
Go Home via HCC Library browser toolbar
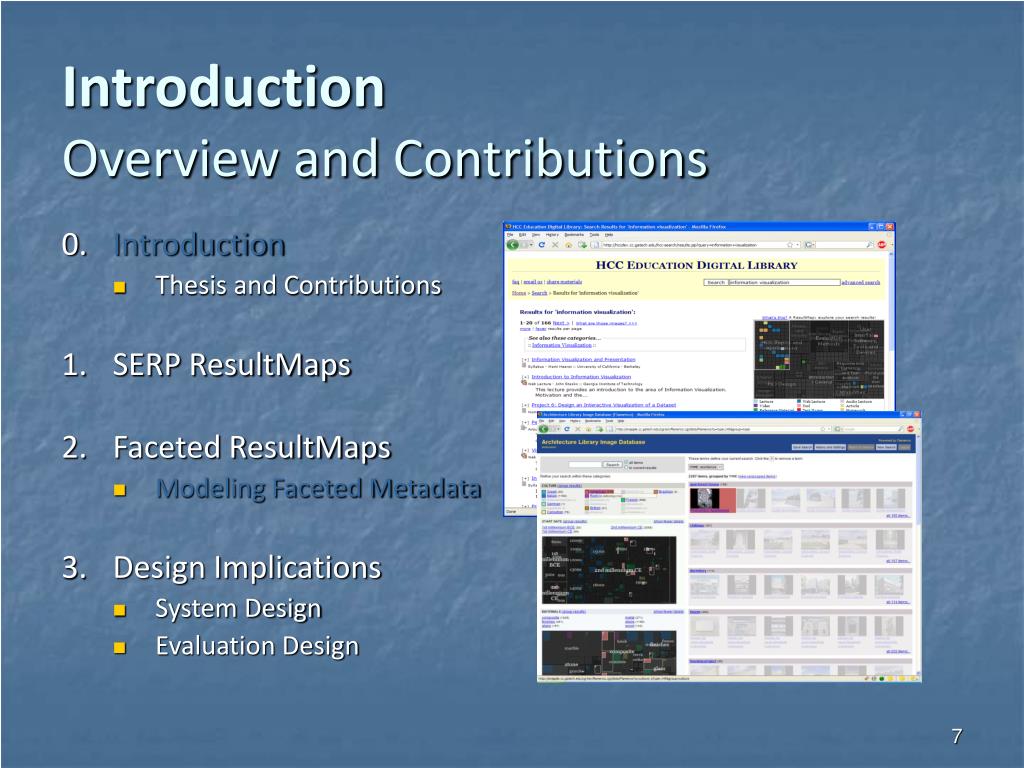pos(568,245)
